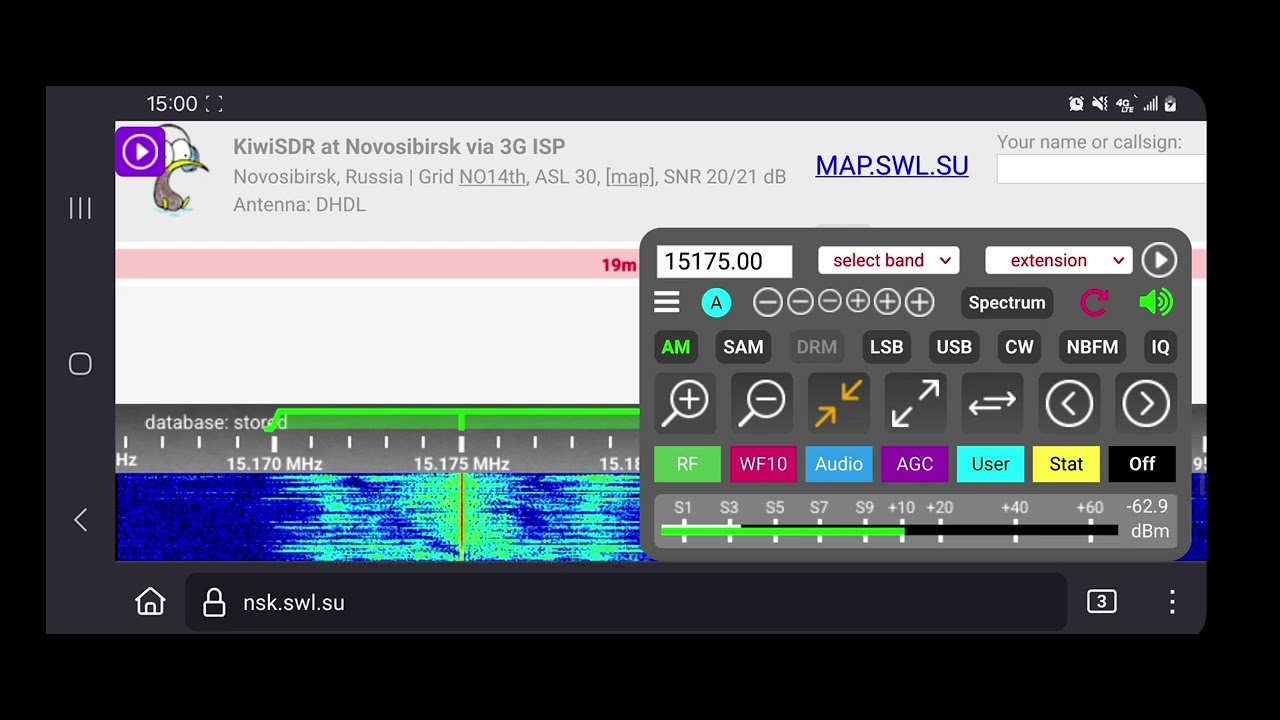Click the nsk.swl.su address bar

pos(626,602)
